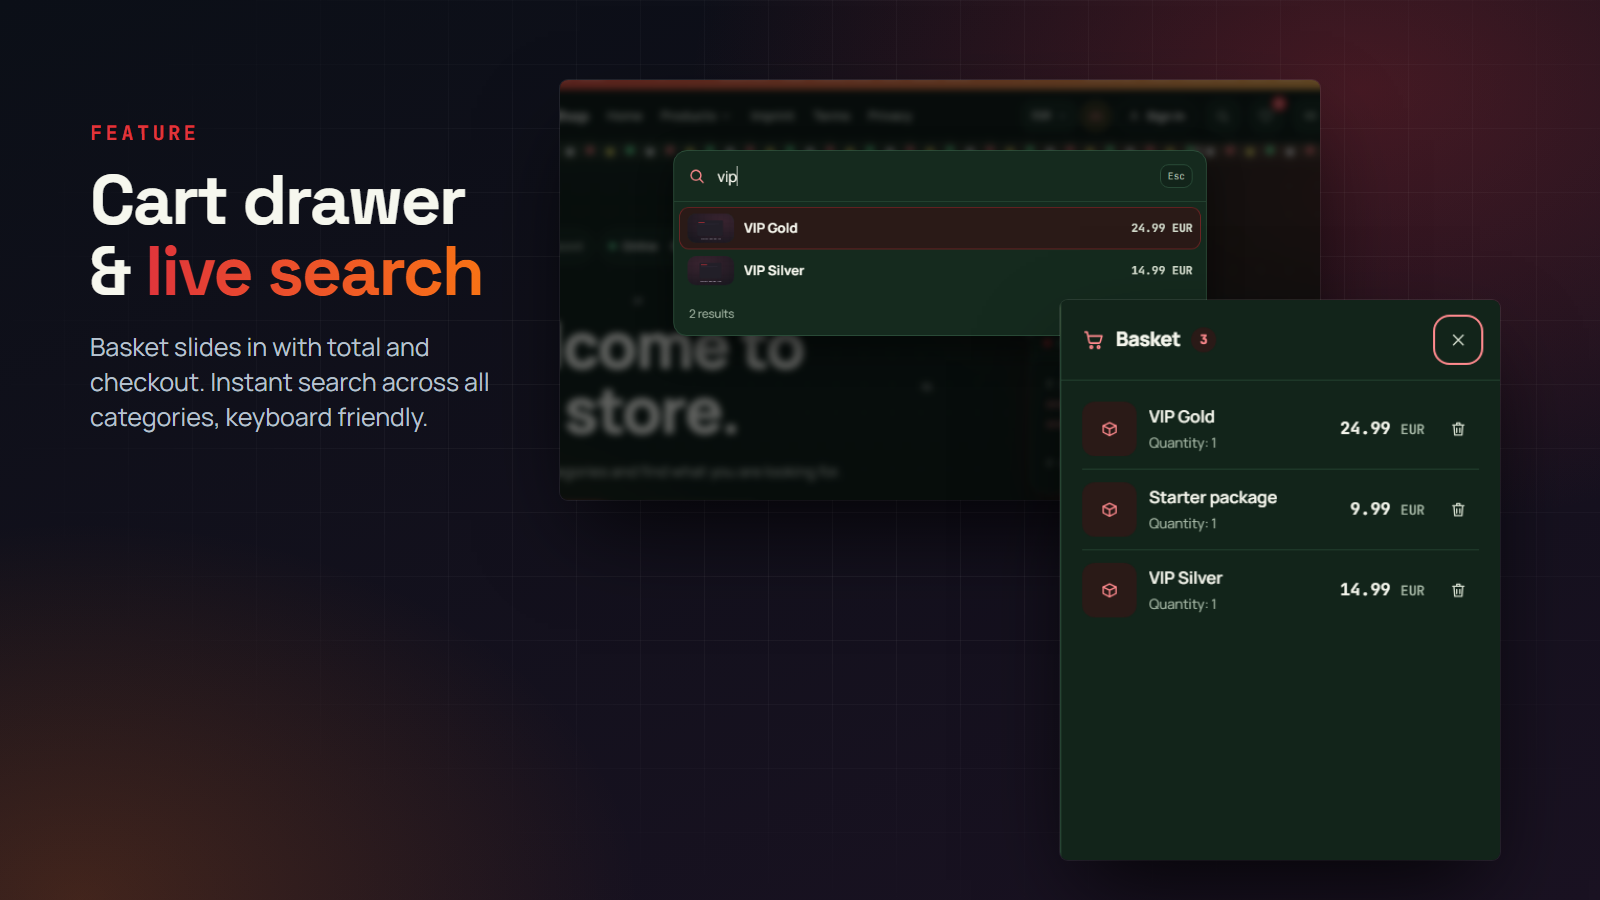Select VIP Silver search result

click(940, 271)
